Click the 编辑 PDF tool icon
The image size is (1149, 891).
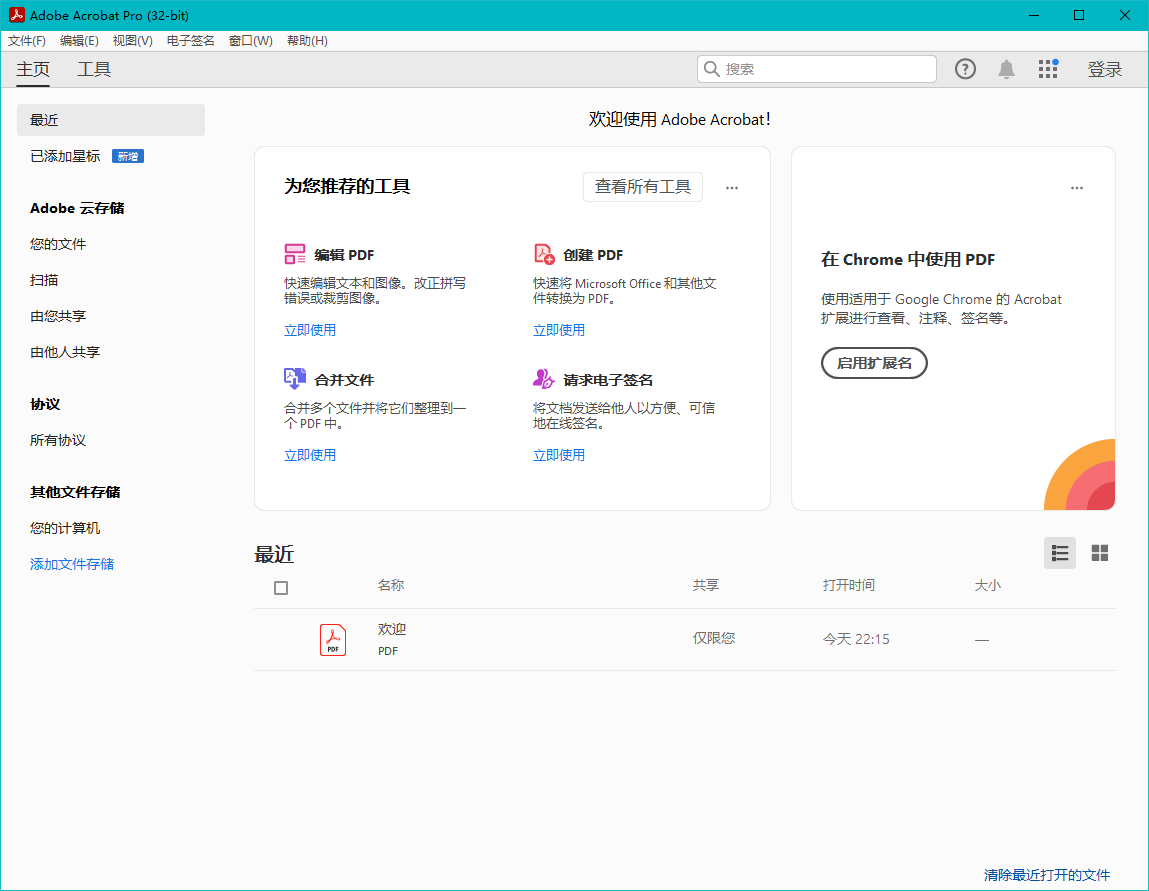295,254
